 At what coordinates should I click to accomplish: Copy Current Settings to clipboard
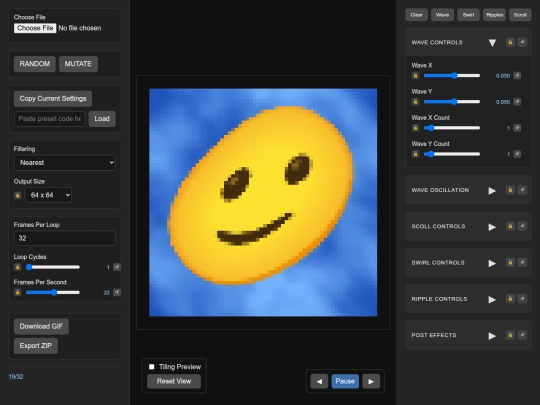(53, 99)
